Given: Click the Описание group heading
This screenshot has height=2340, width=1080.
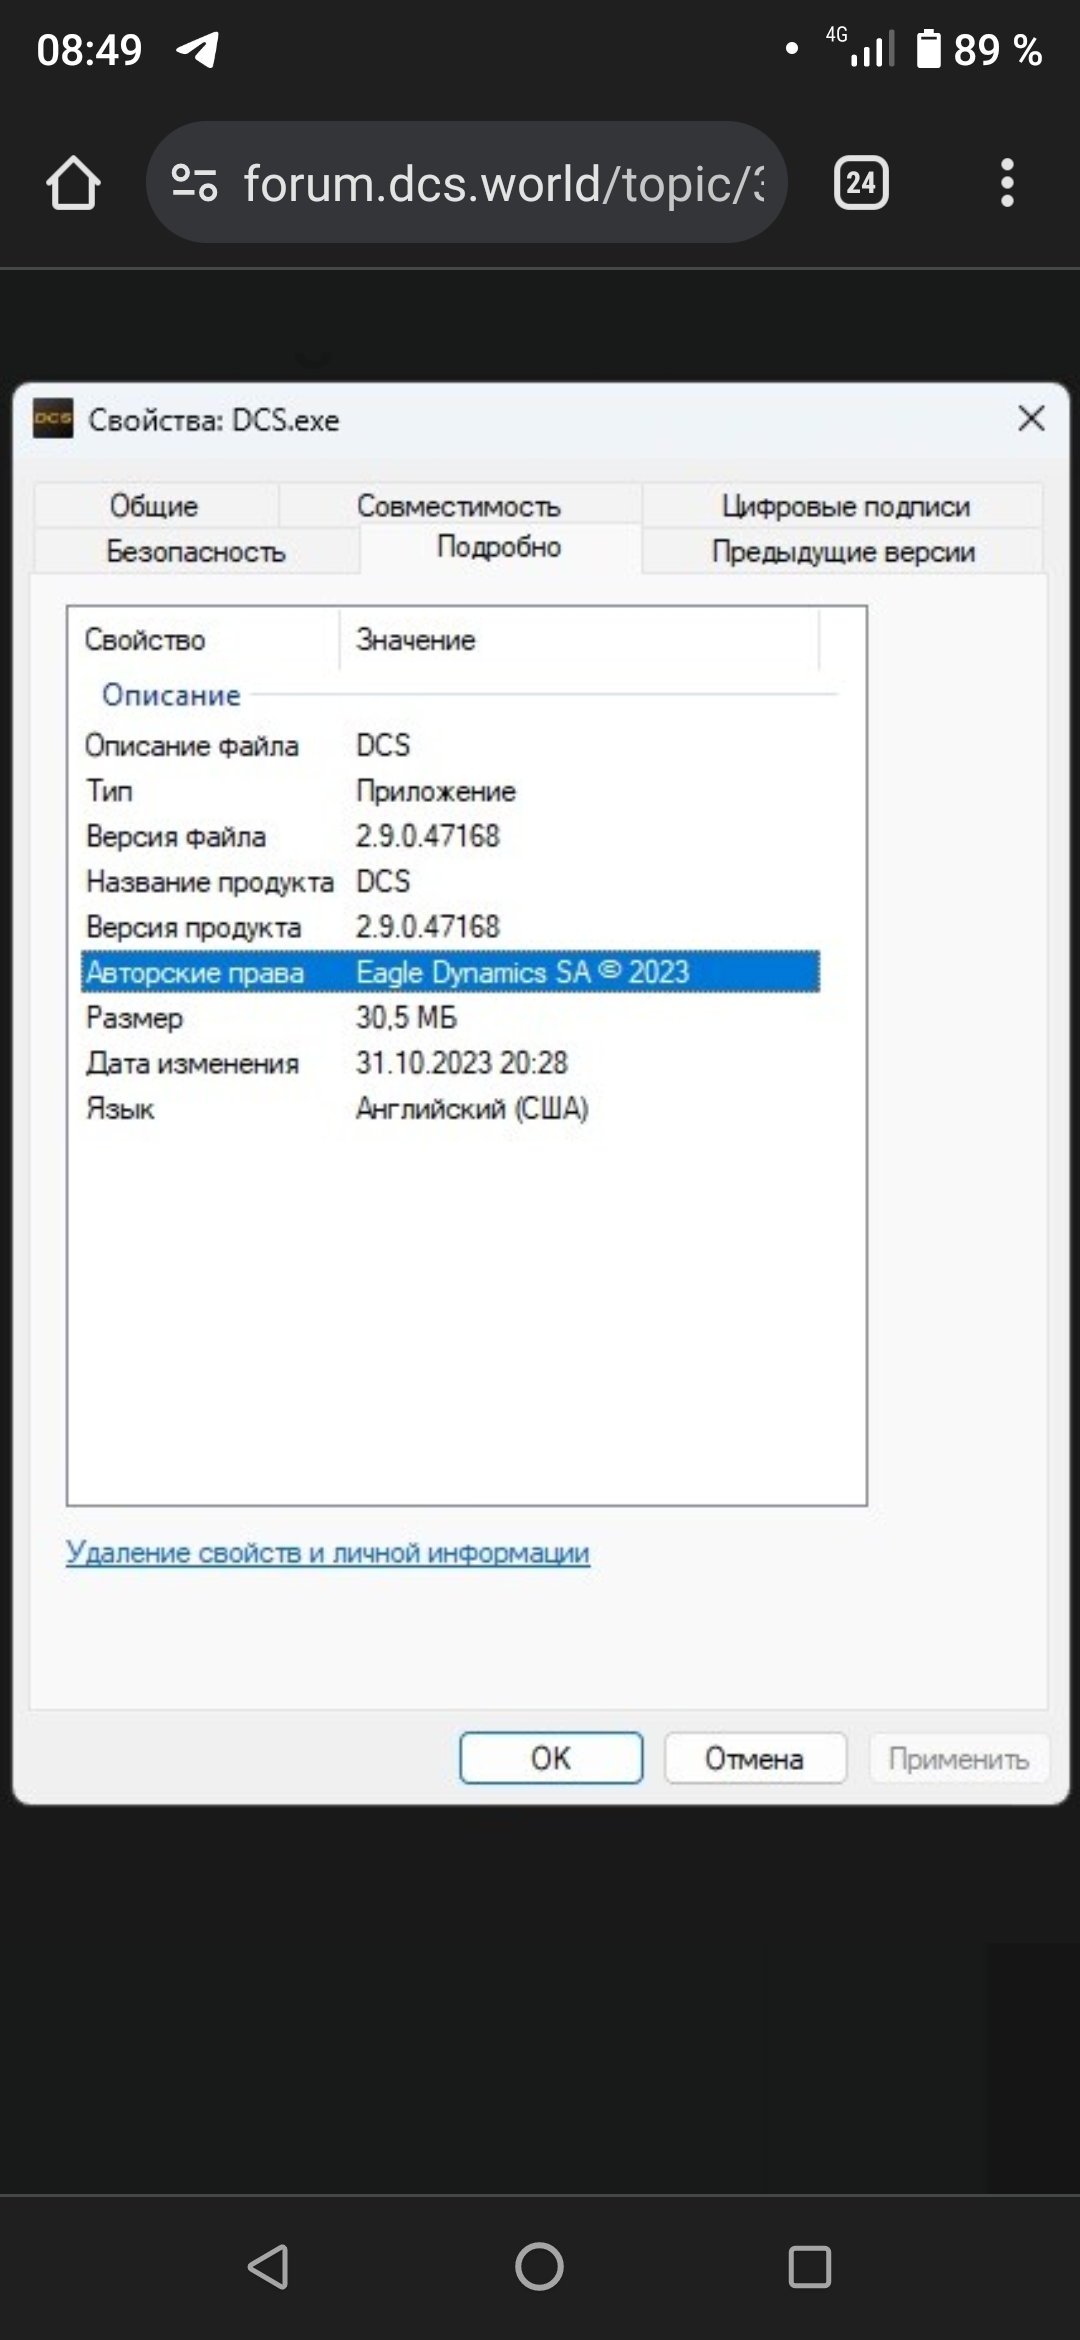Looking at the screenshot, I should coord(171,694).
